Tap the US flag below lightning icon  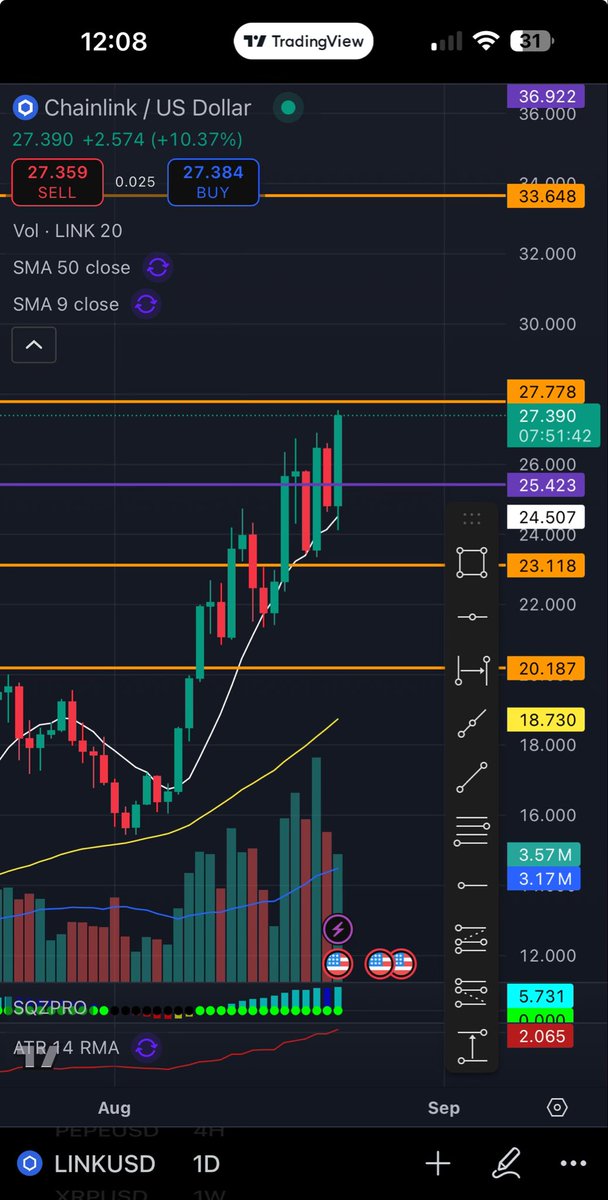coord(338,964)
